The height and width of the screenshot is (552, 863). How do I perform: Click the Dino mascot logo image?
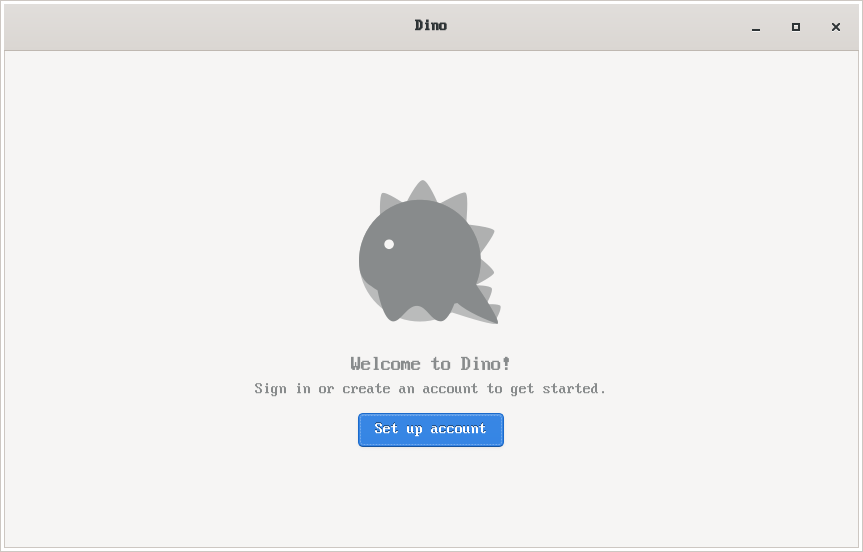click(x=430, y=252)
